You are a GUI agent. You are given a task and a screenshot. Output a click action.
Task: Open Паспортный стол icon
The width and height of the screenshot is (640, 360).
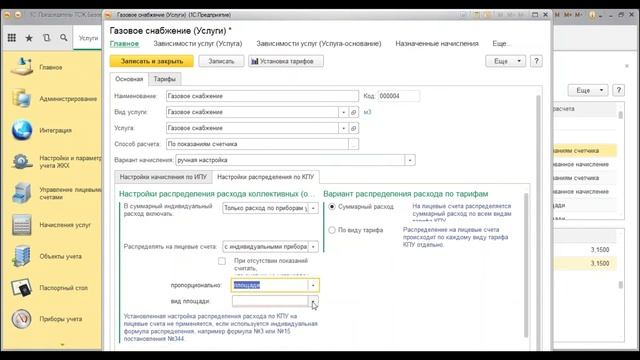click(22, 288)
